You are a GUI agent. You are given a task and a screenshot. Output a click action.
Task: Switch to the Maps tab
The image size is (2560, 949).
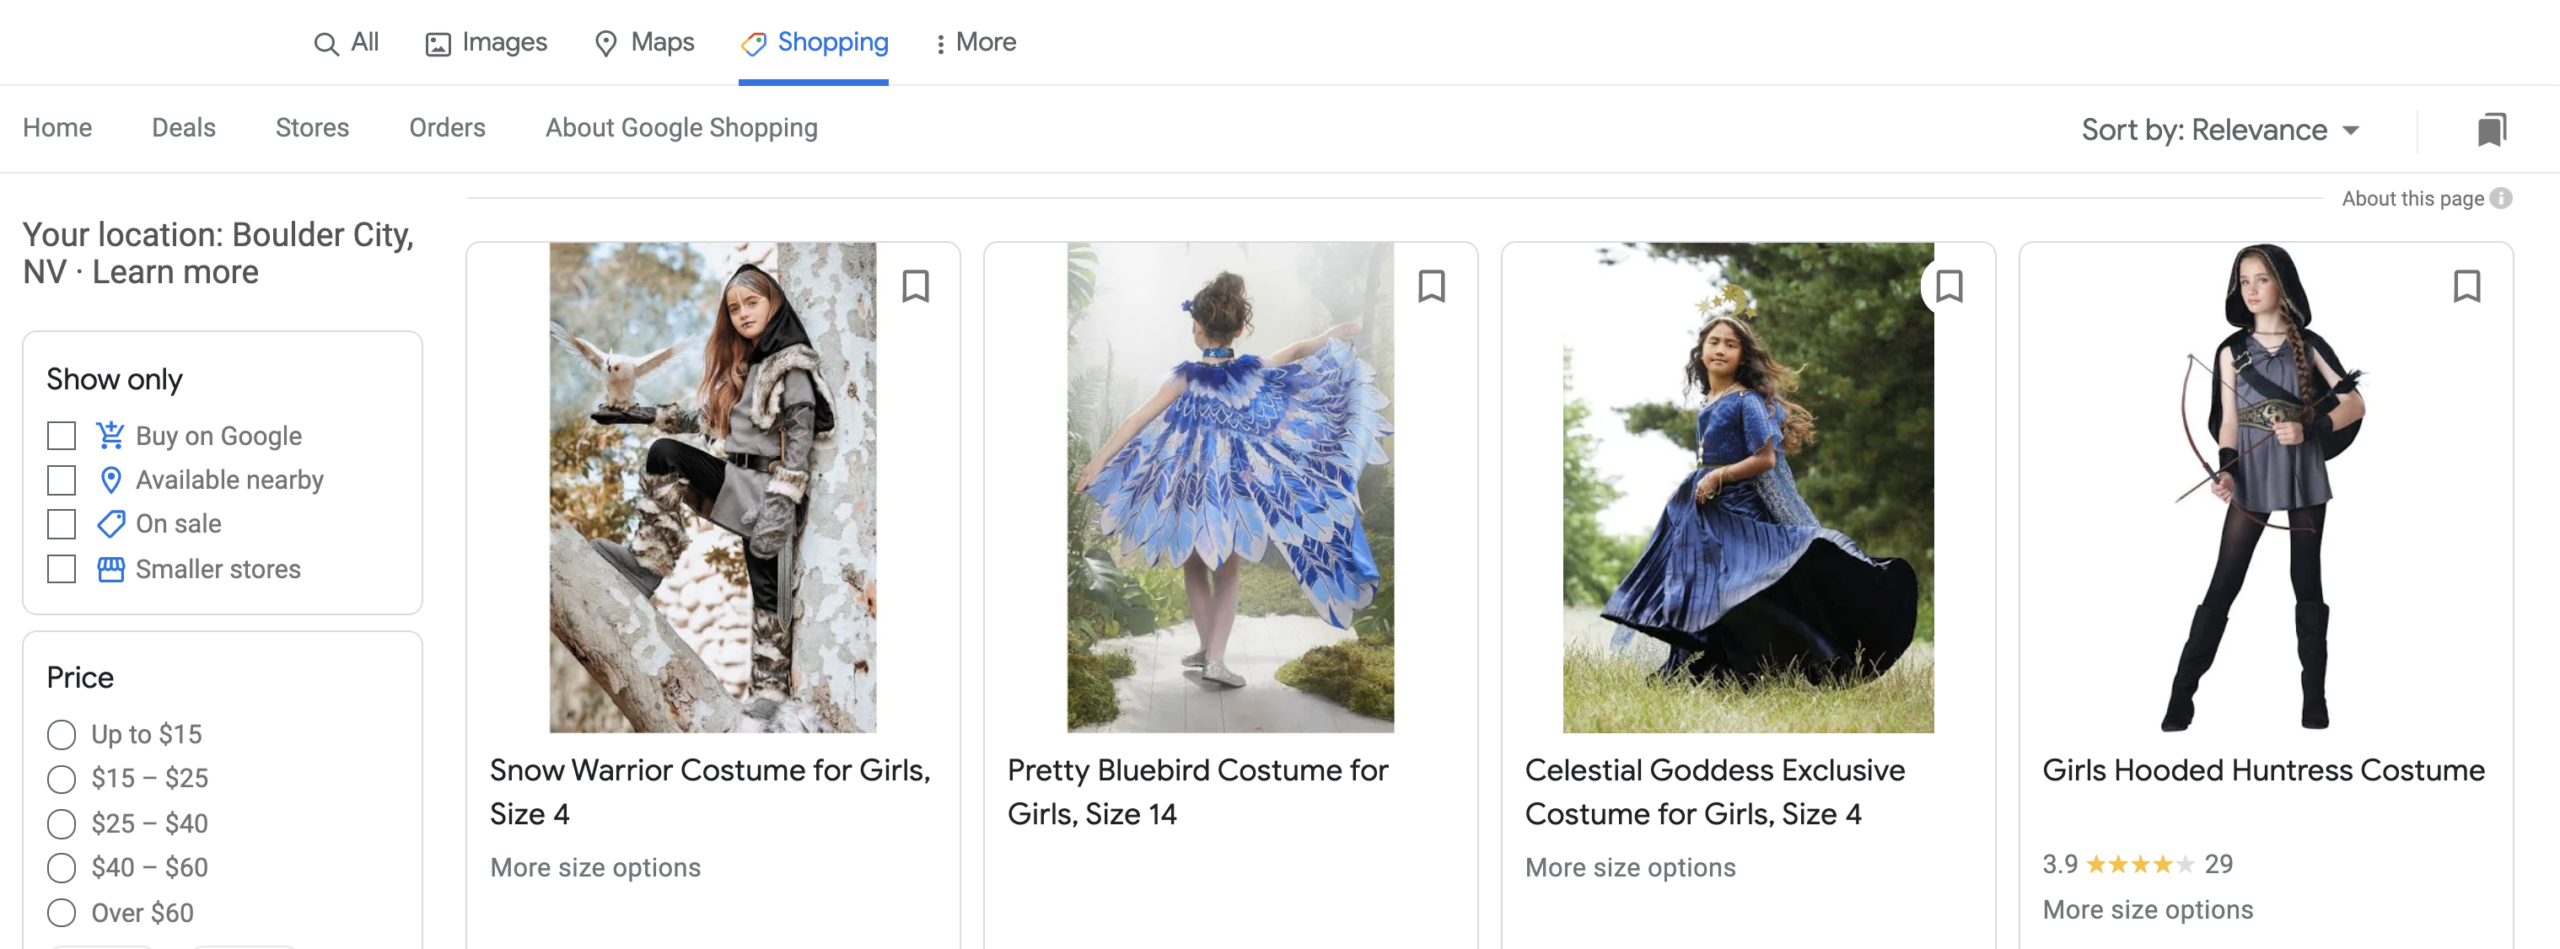(644, 42)
